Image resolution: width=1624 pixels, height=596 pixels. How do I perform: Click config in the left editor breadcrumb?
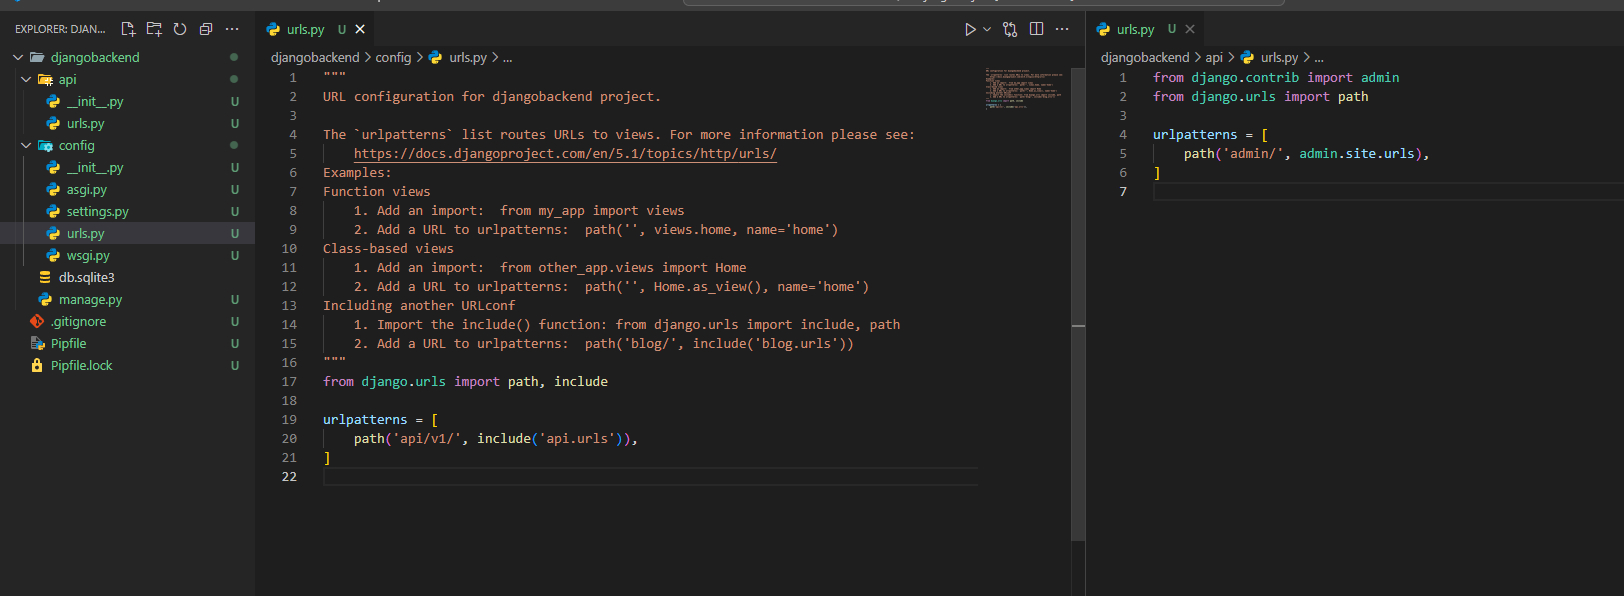[393, 57]
